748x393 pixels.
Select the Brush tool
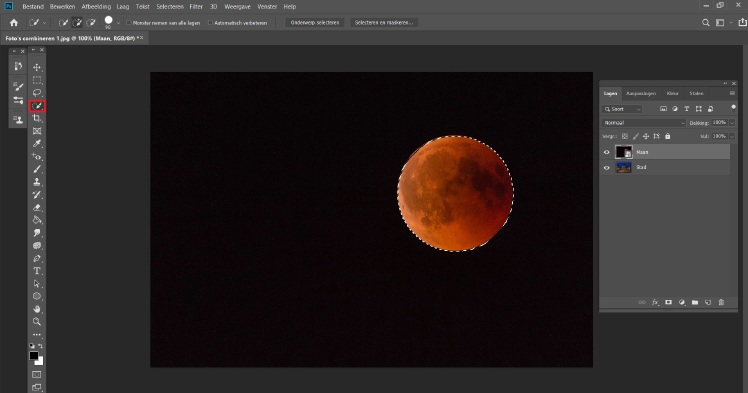(x=37, y=169)
